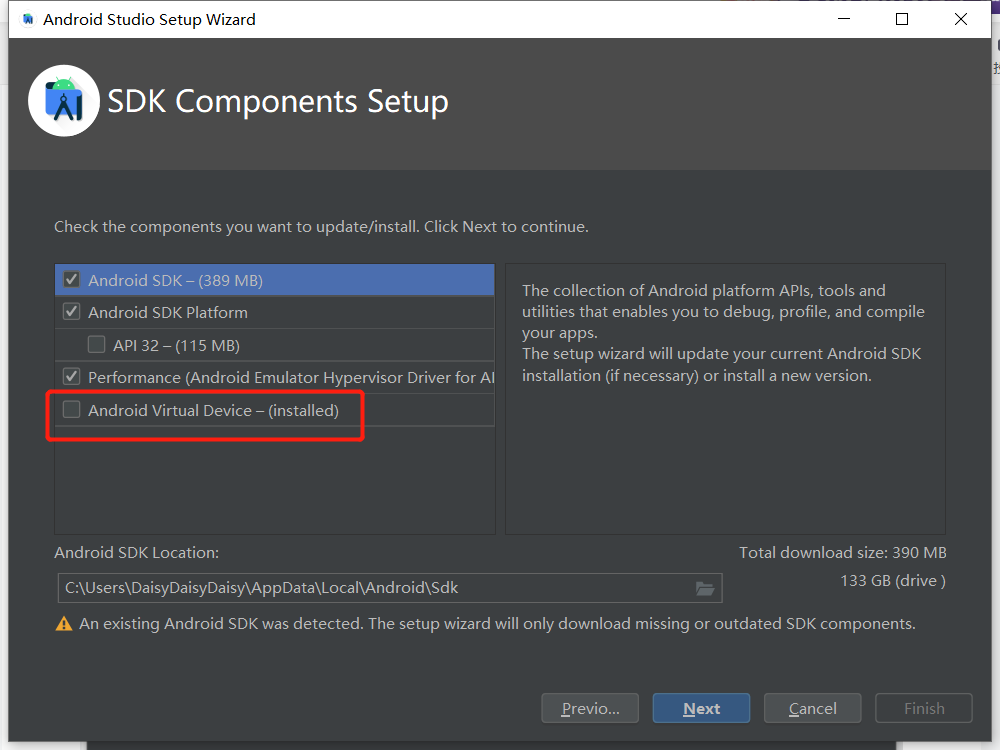The width and height of the screenshot is (1000, 750).
Task: Click the '133 GB (drive )' text
Action: (x=893, y=581)
